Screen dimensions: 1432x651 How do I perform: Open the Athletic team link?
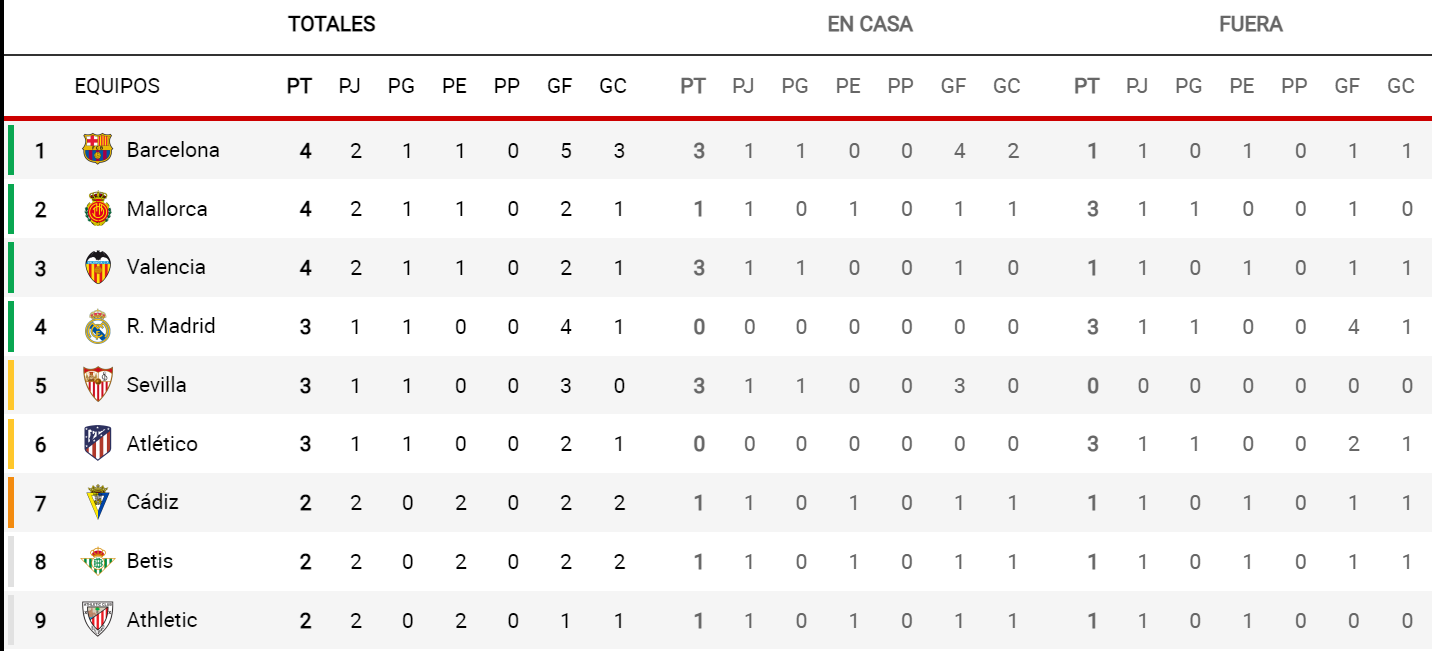pyautogui.click(x=162, y=620)
